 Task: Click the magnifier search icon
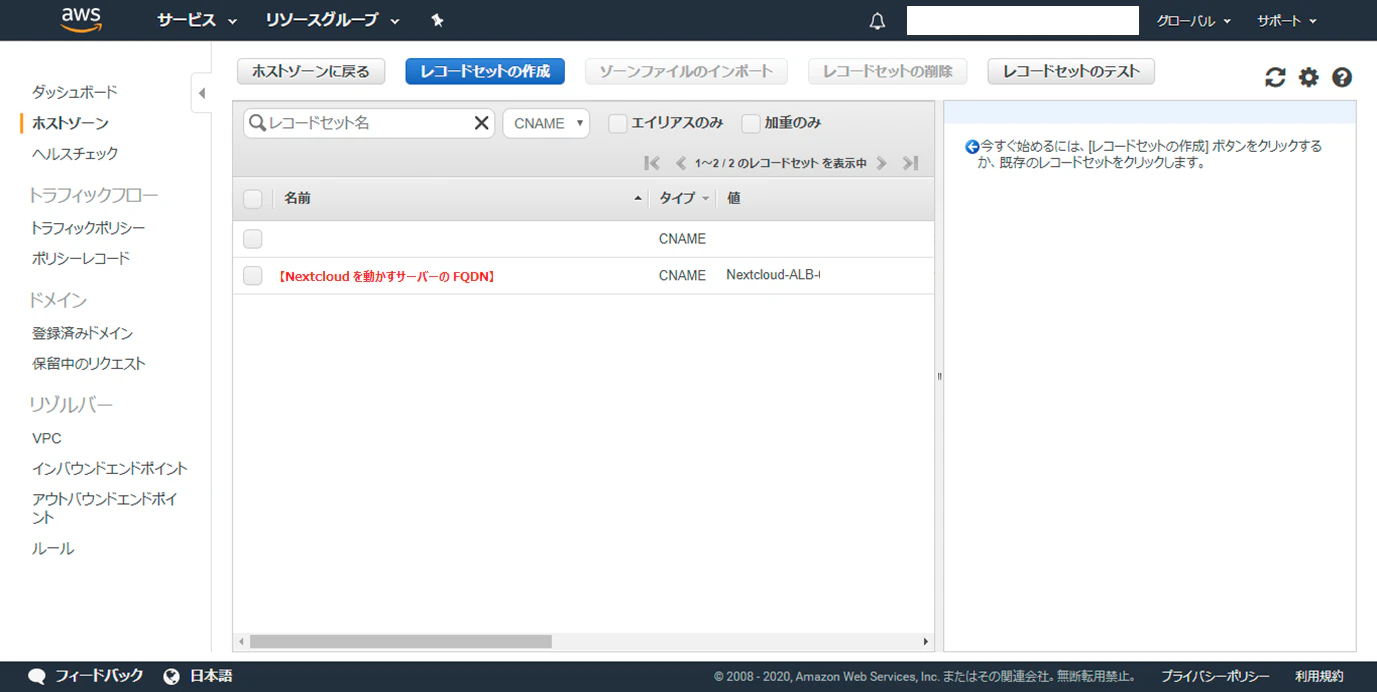[x=257, y=123]
